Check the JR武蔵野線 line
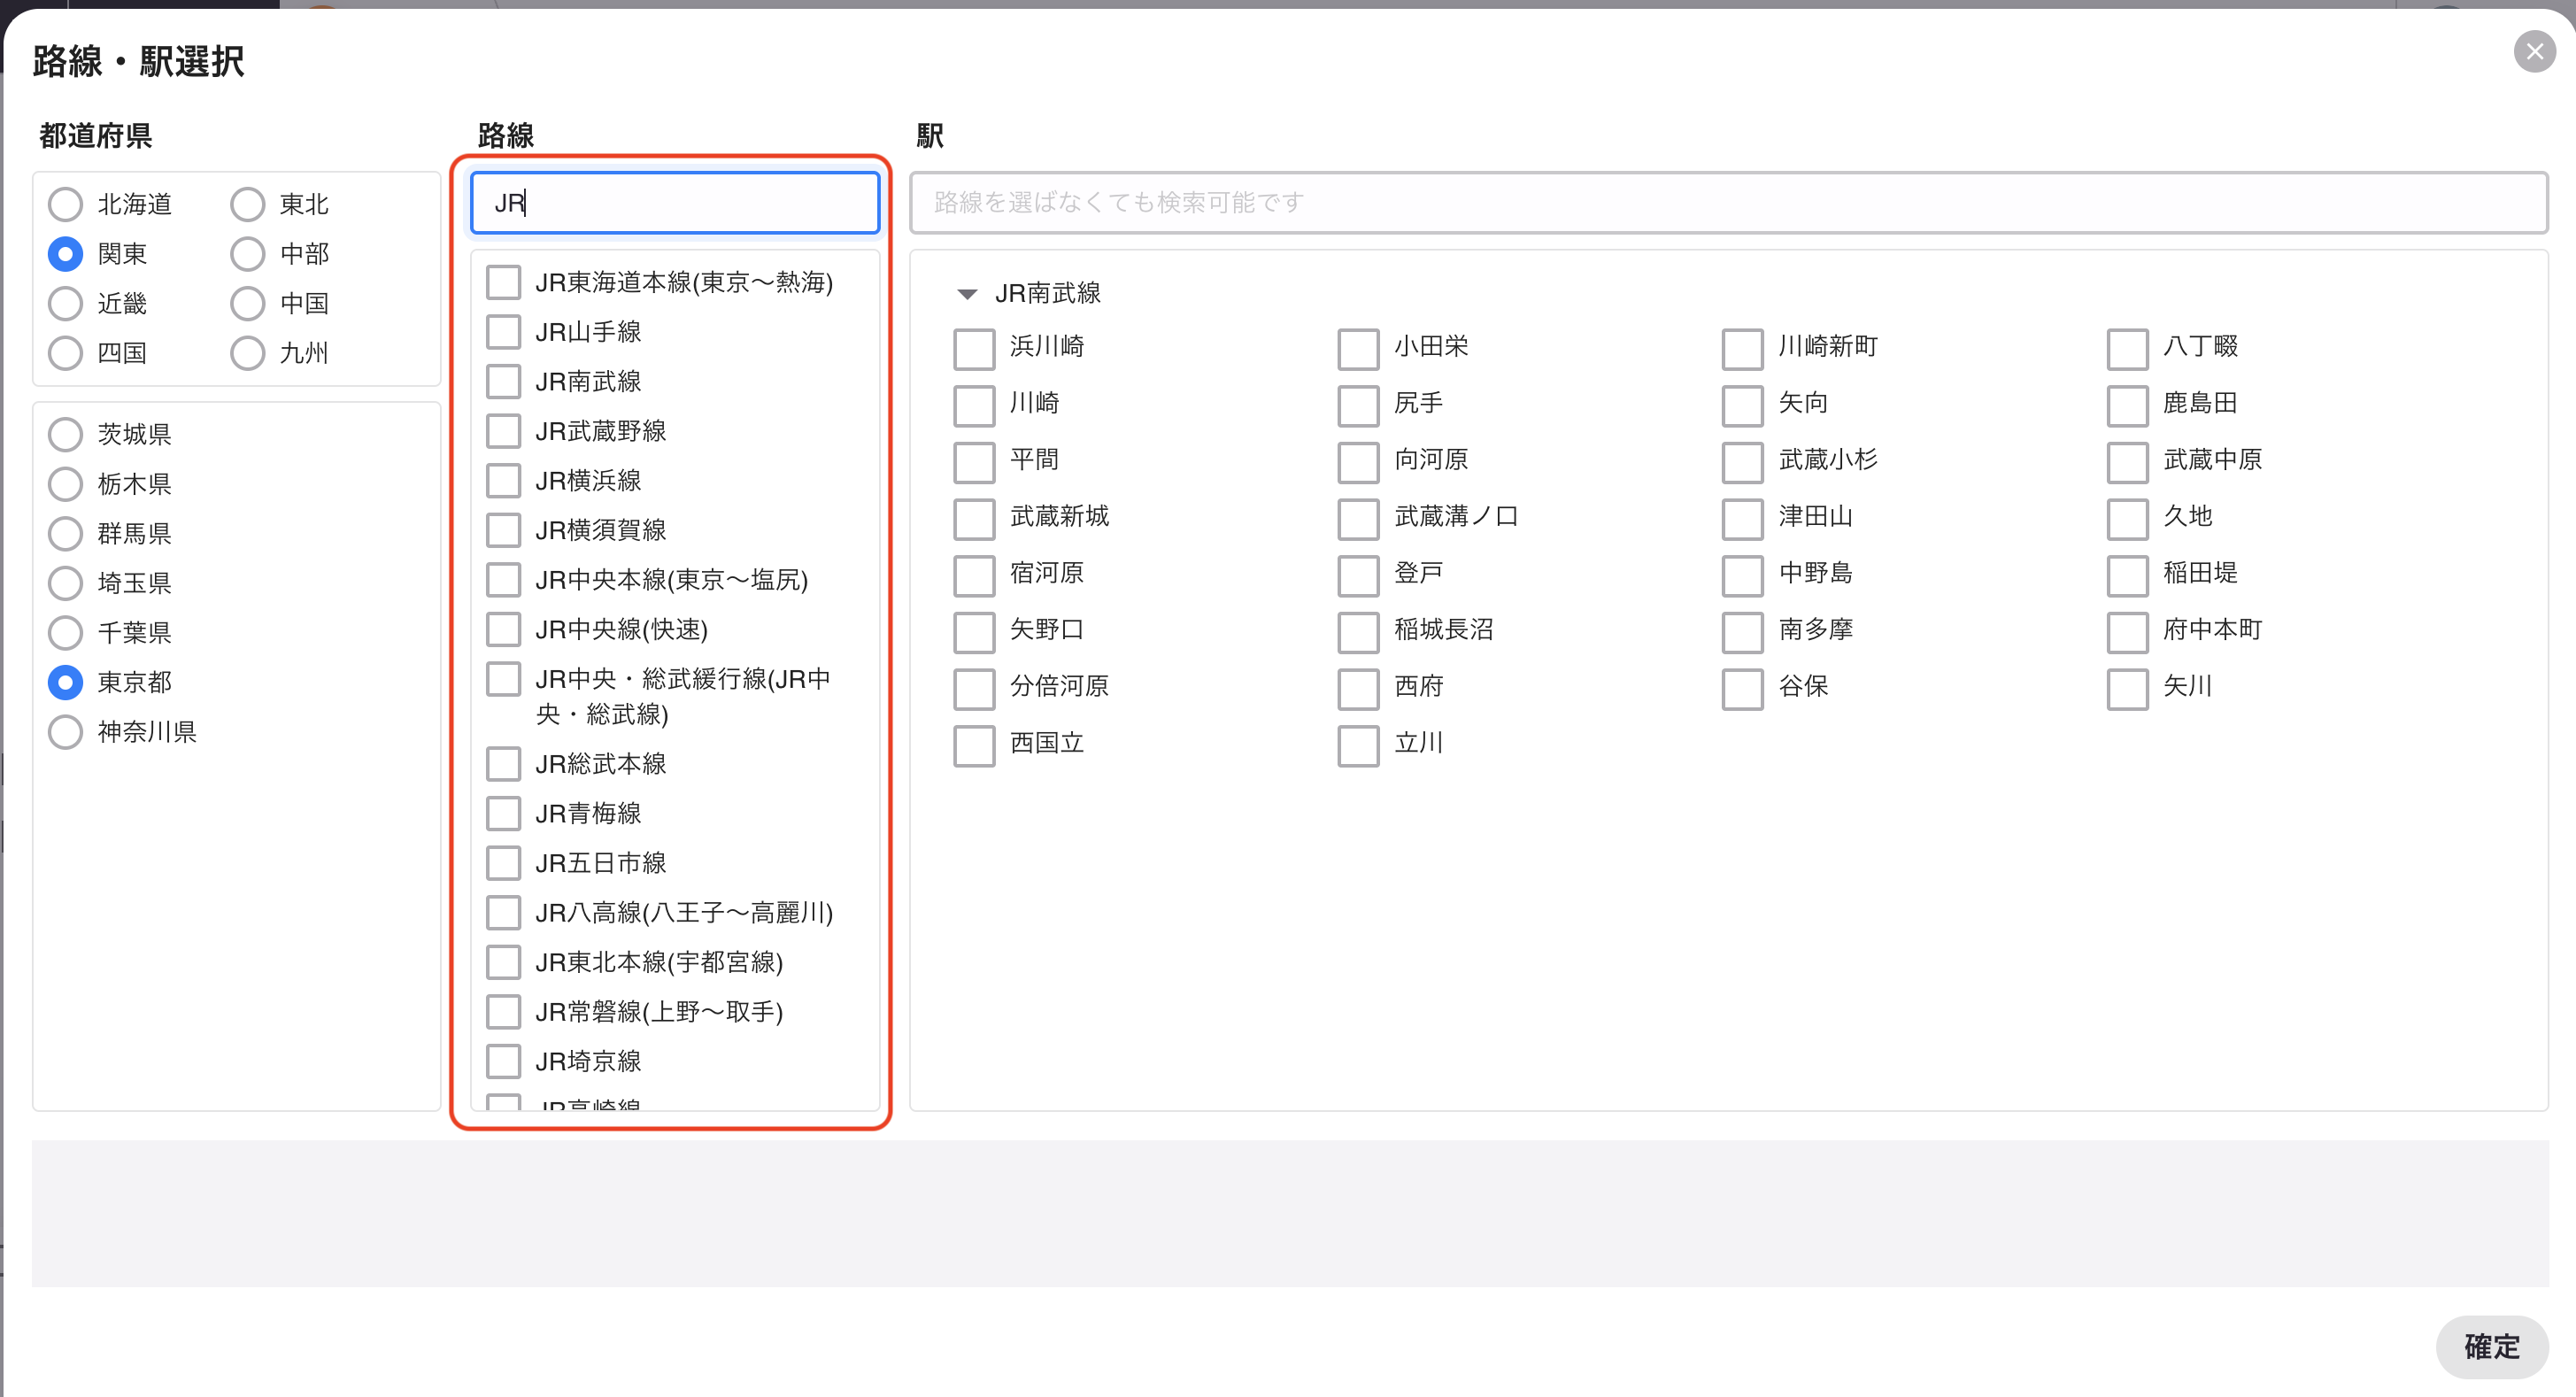 [503, 431]
